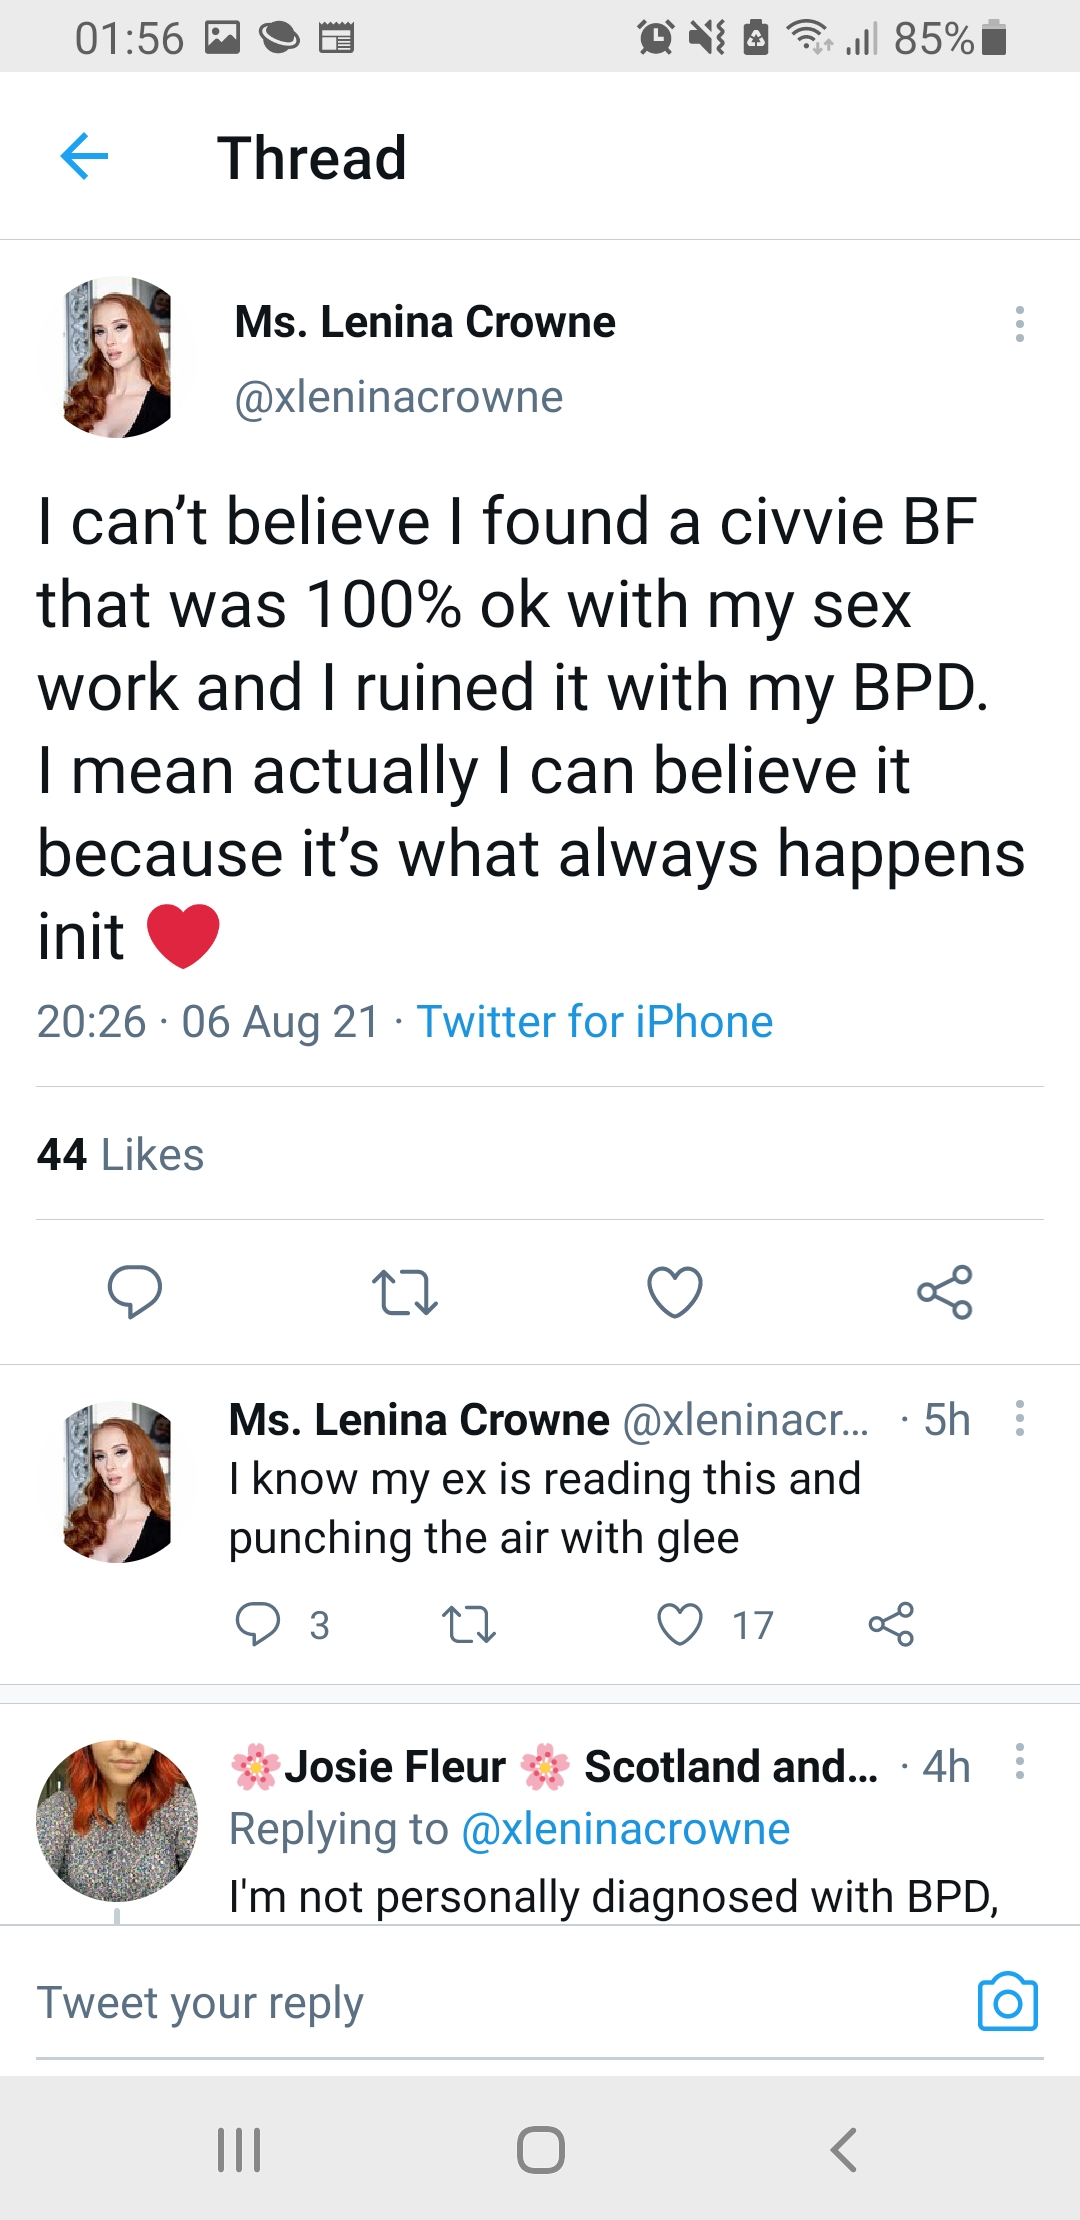The height and width of the screenshot is (2220, 1080).
Task: Open Josie Fleur's profile avatar
Action: (x=117, y=1820)
